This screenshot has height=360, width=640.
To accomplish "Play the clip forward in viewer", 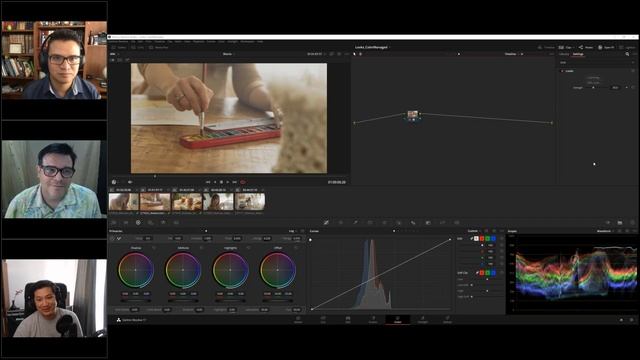I will [227, 182].
